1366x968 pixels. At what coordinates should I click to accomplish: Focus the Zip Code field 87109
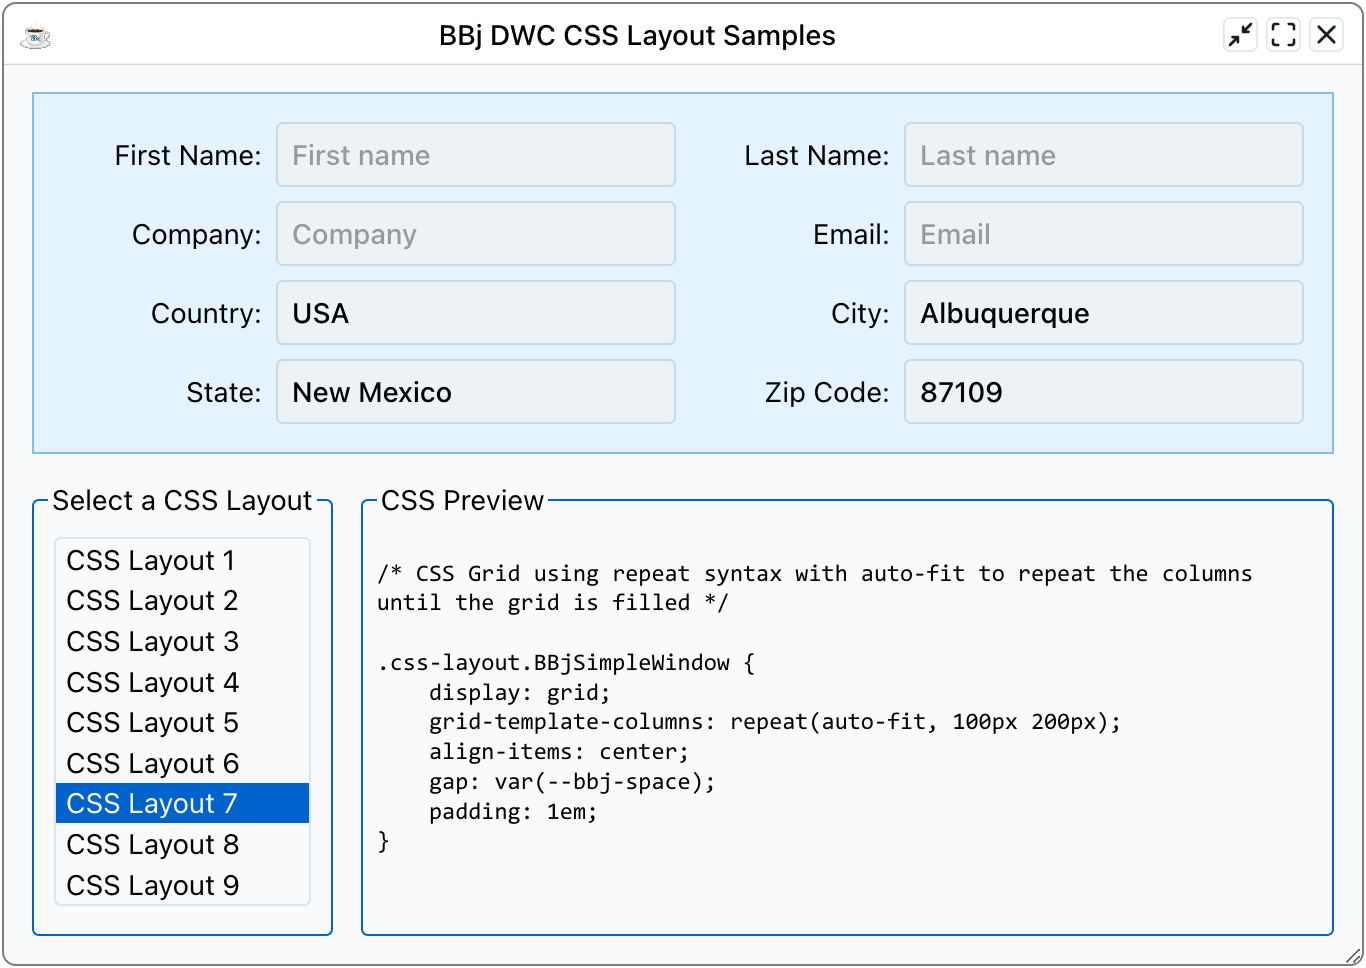[x=1103, y=392]
